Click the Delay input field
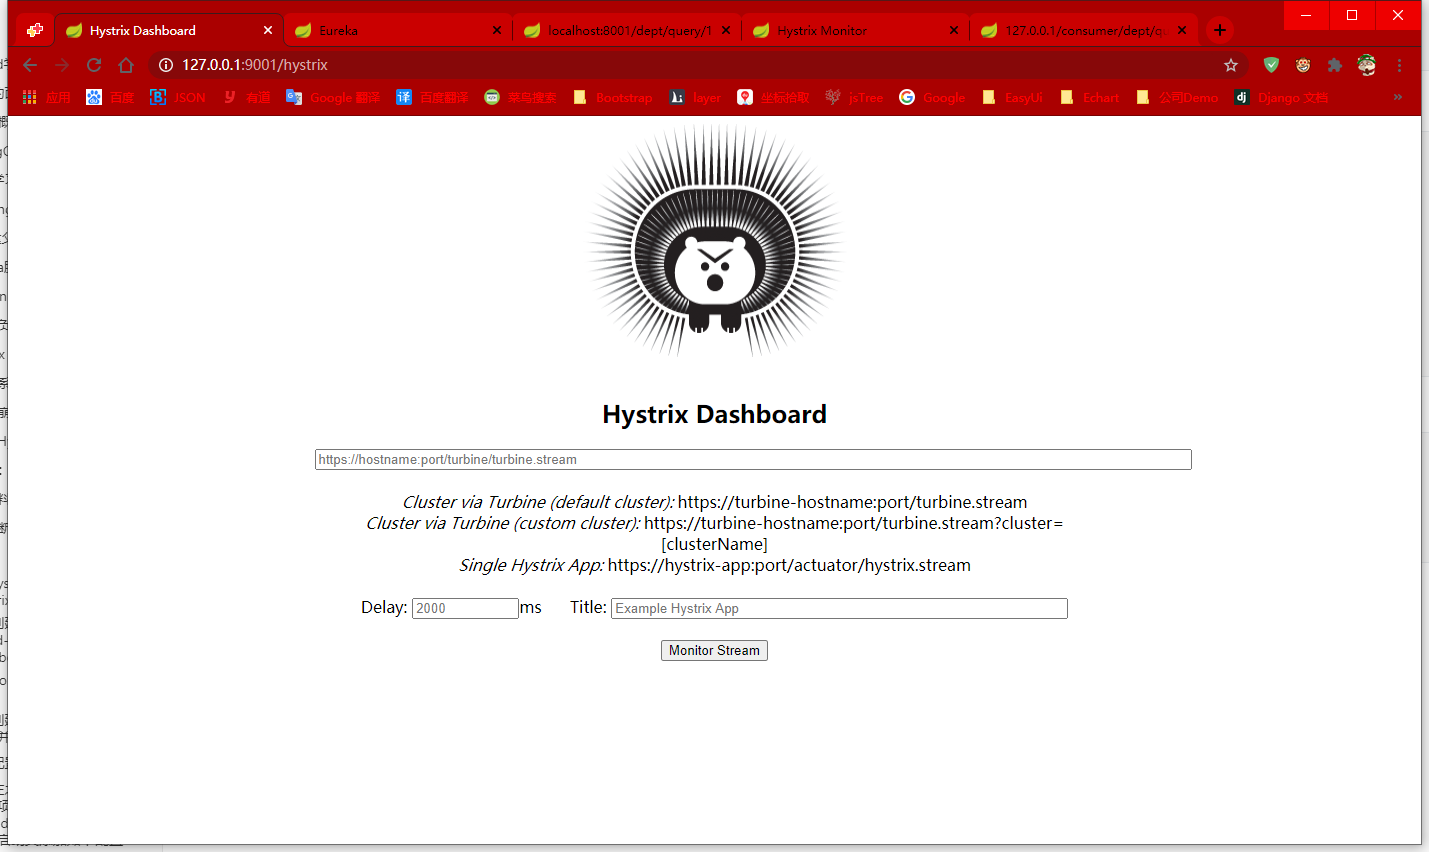Viewport: 1429px width, 852px height. pos(465,608)
